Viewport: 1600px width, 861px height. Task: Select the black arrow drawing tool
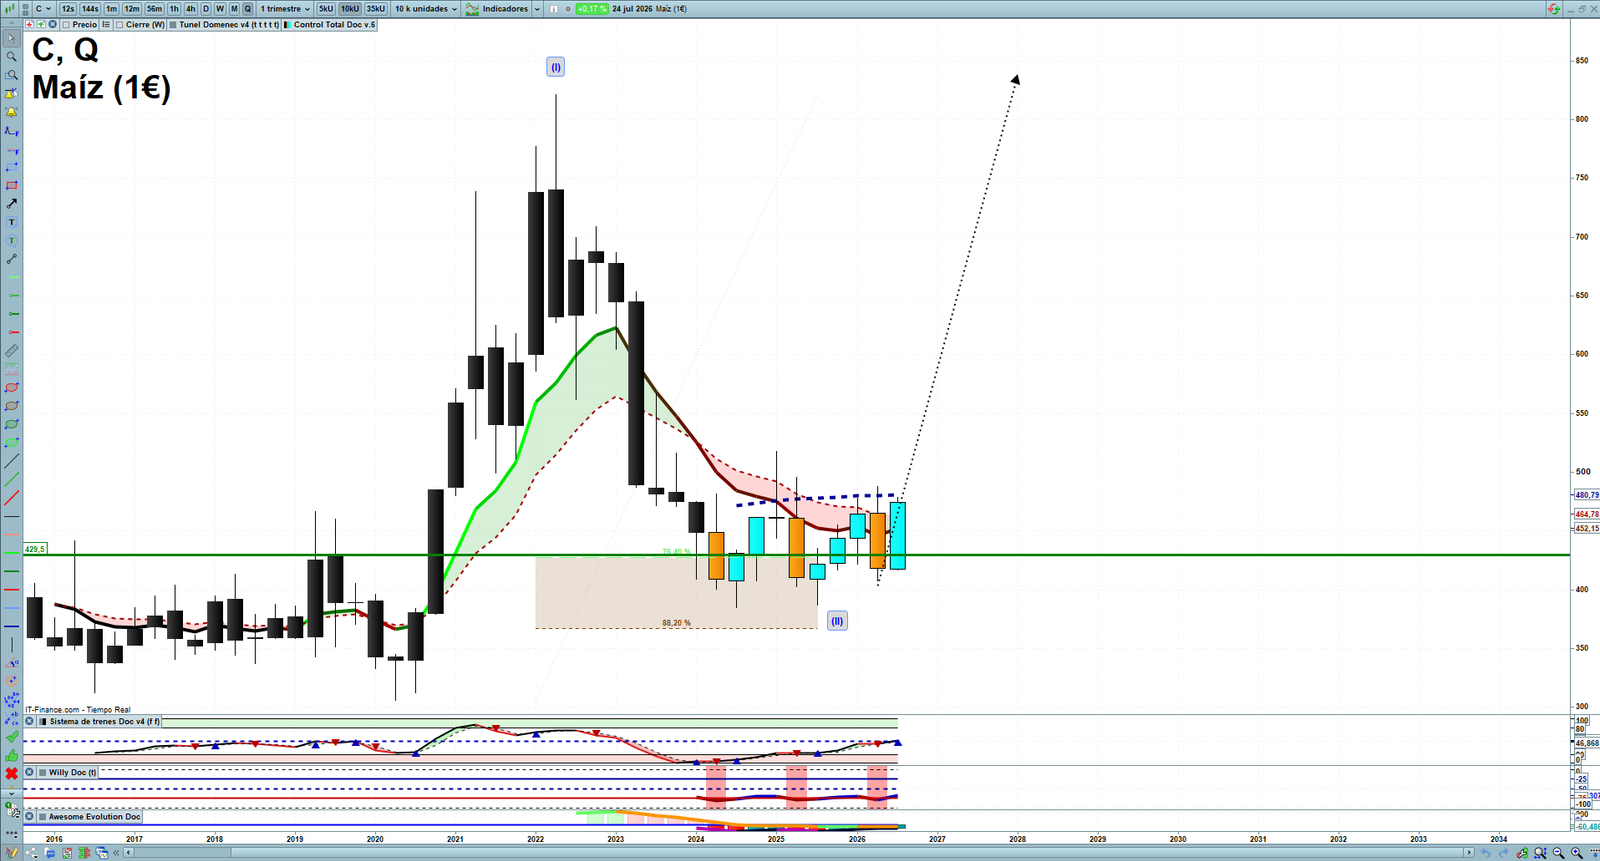tap(11, 203)
